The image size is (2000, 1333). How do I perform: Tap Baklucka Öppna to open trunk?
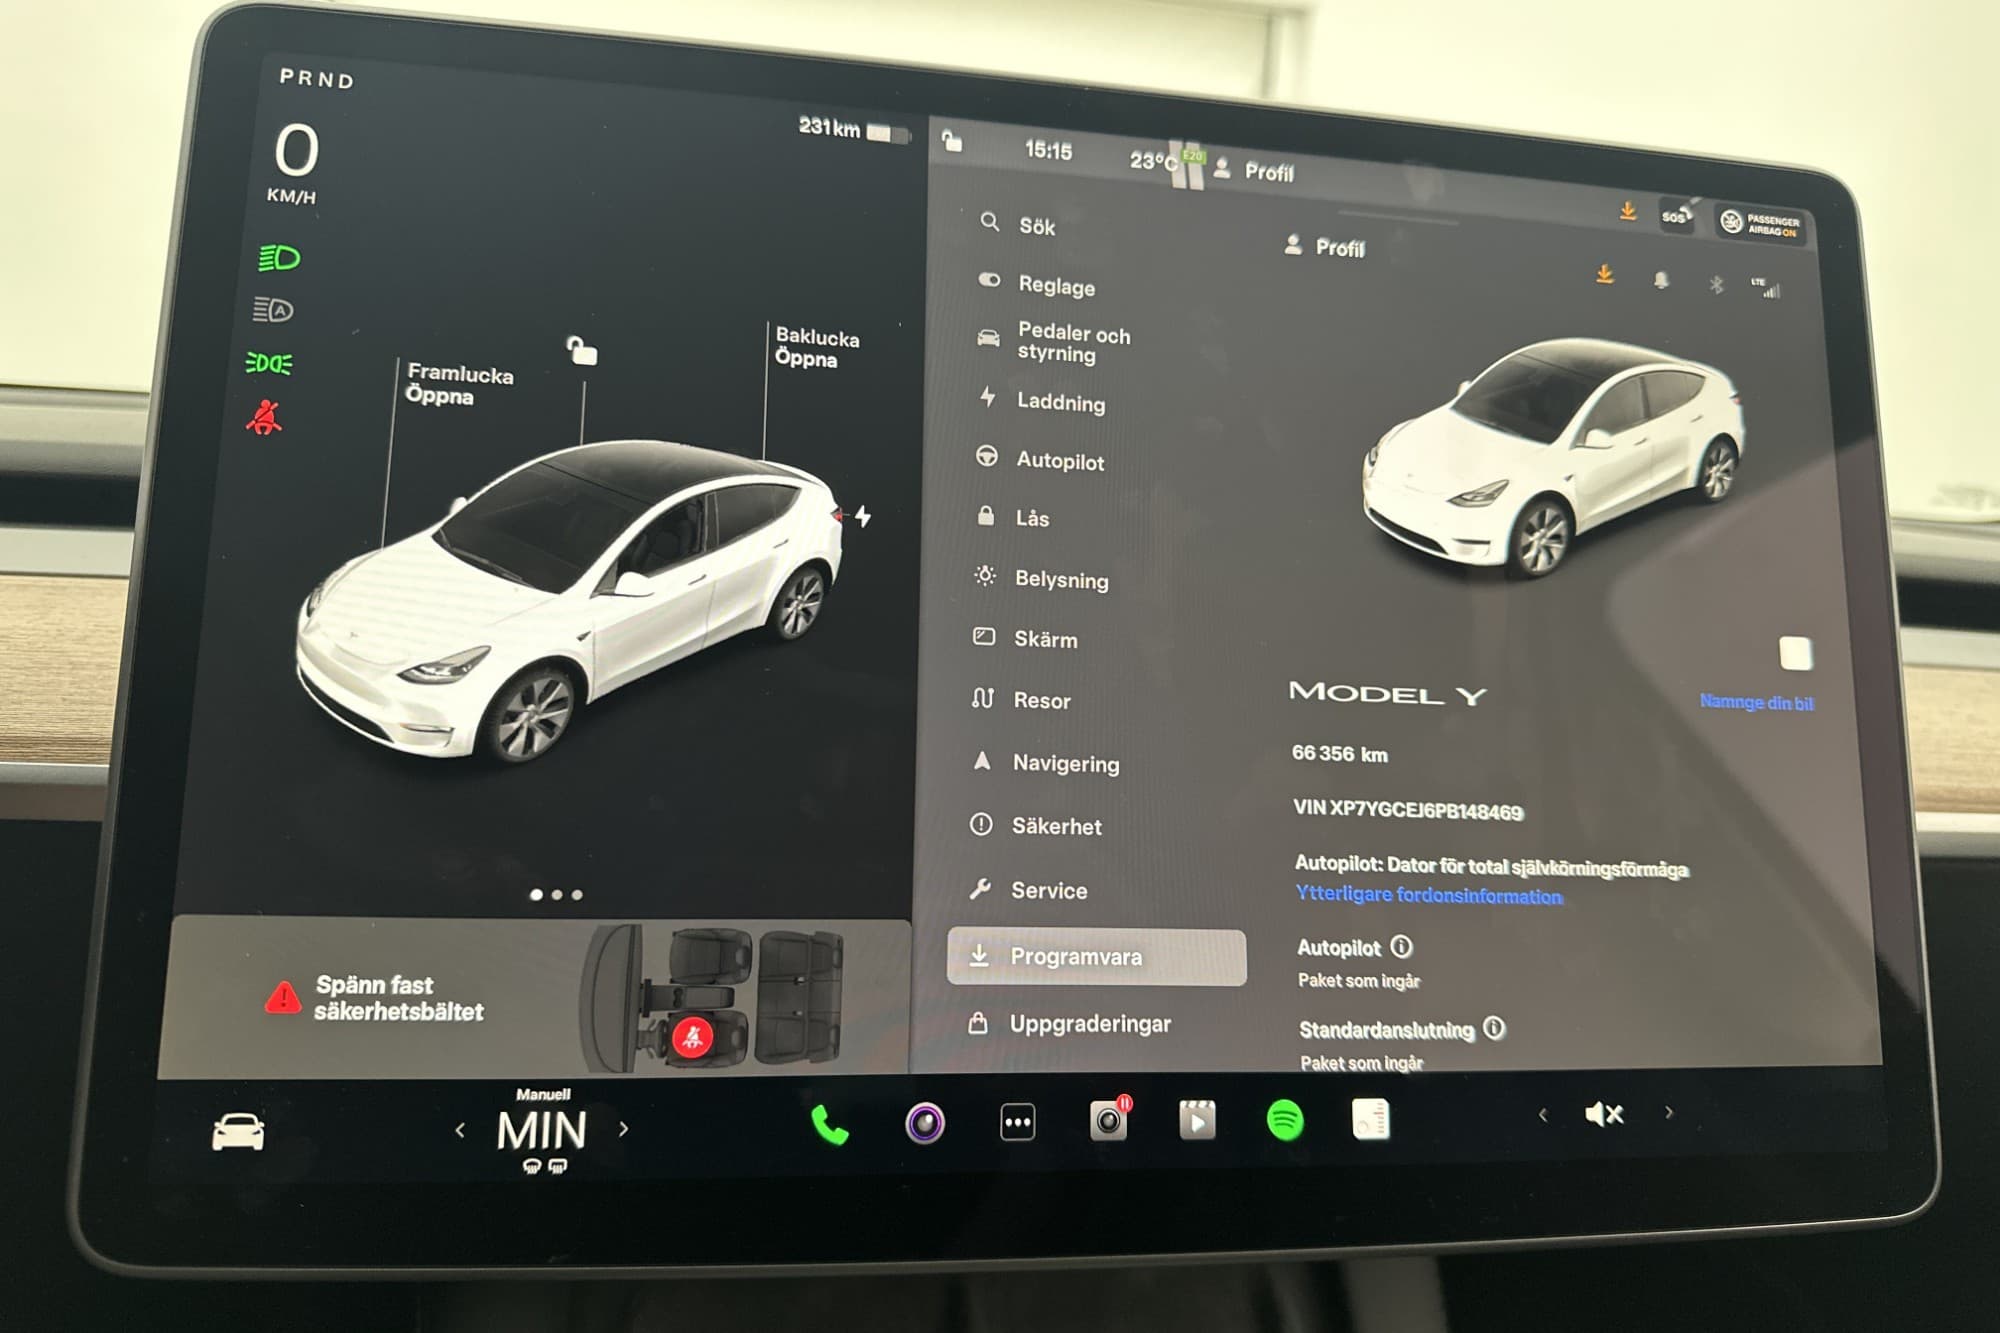(816, 347)
